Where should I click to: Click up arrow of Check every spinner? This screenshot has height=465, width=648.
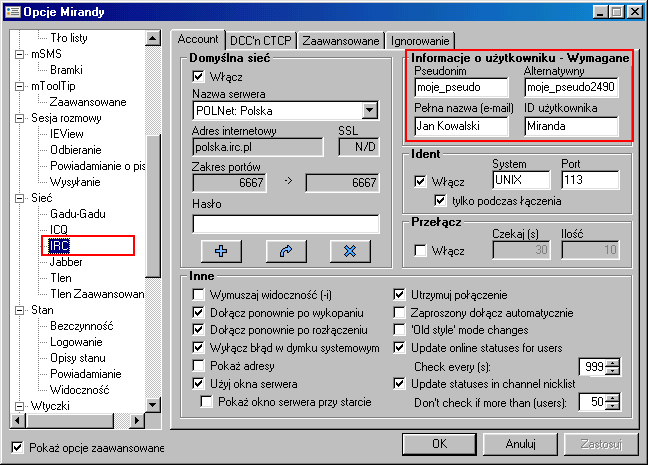[613, 362]
